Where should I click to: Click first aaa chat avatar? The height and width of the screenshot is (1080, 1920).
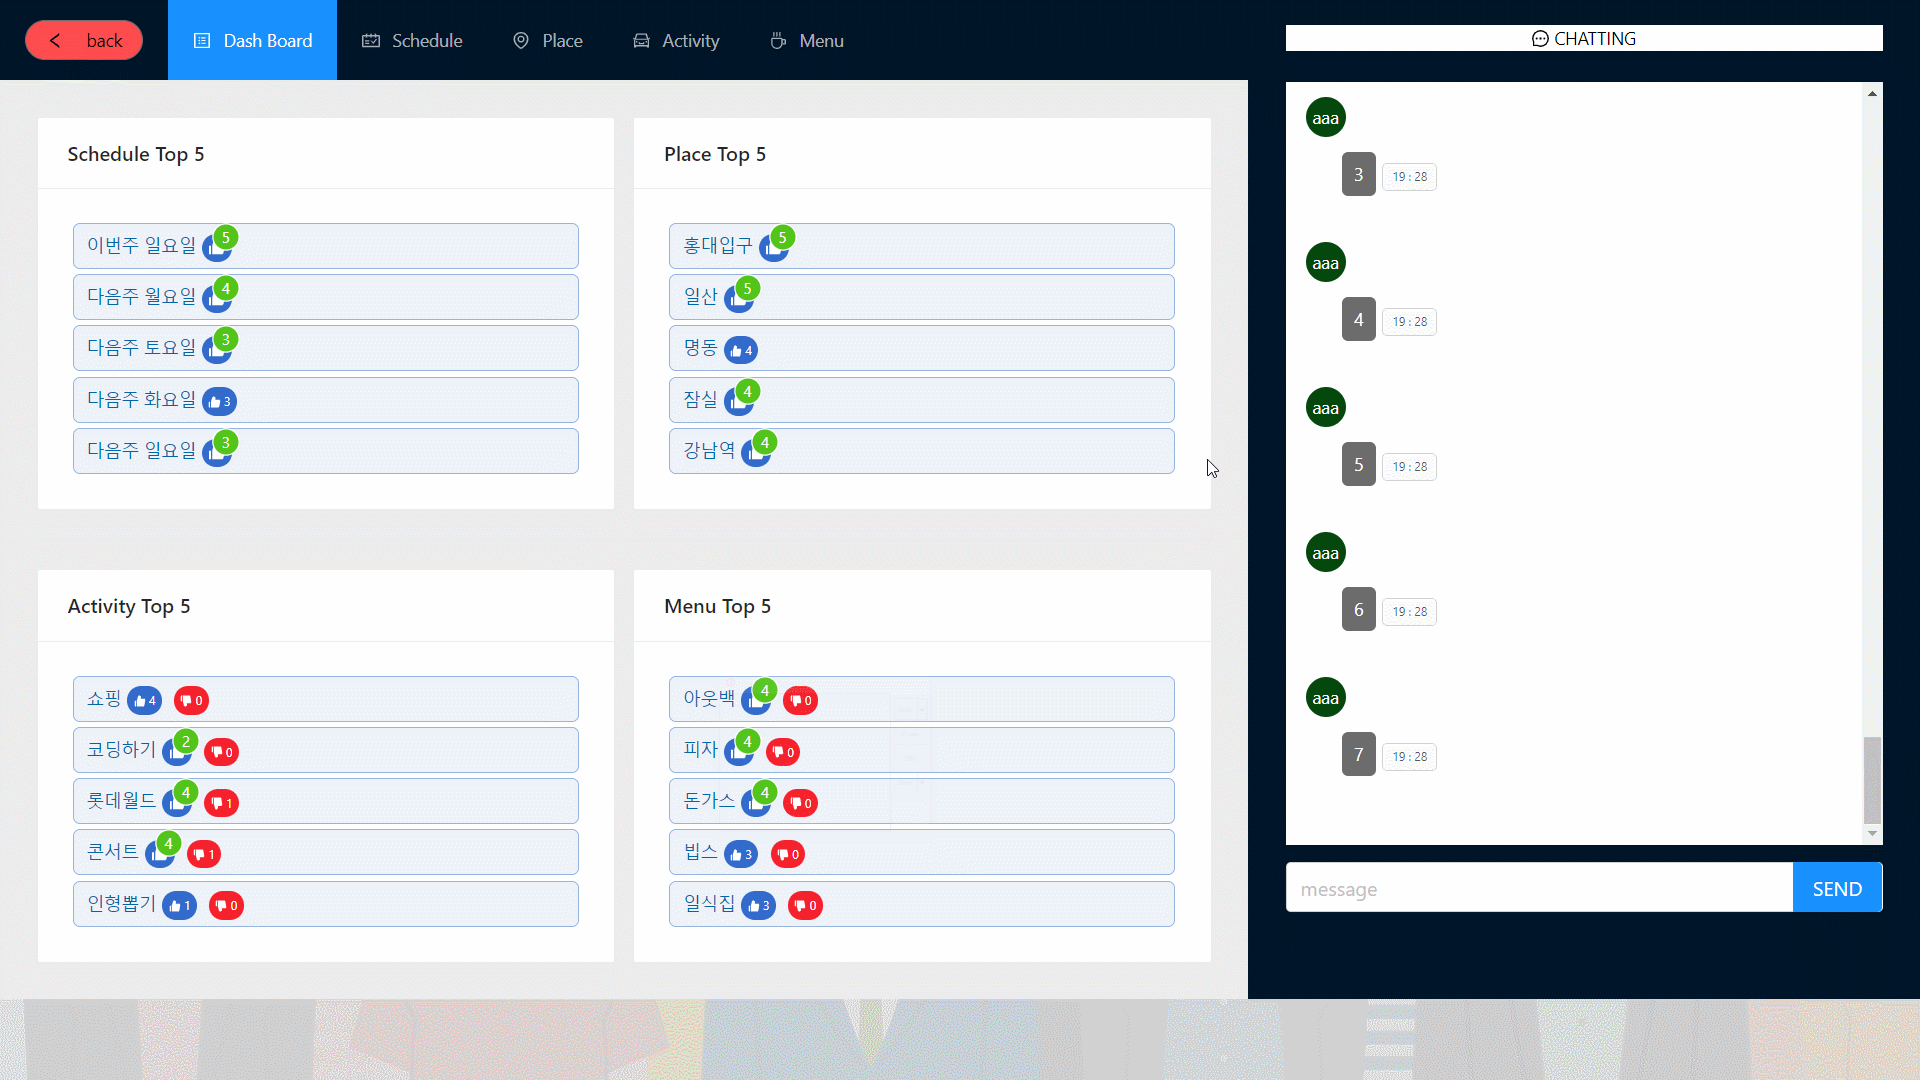coord(1325,118)
